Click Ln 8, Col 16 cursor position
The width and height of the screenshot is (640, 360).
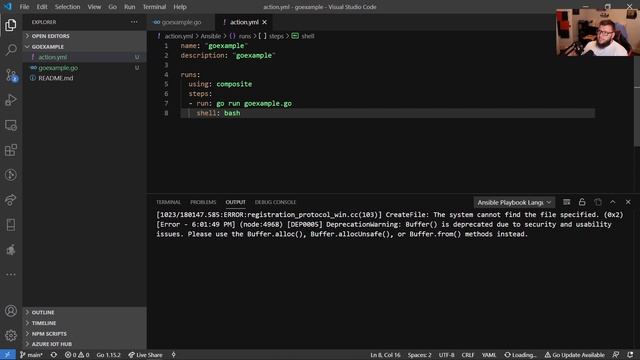click(385, 355)
